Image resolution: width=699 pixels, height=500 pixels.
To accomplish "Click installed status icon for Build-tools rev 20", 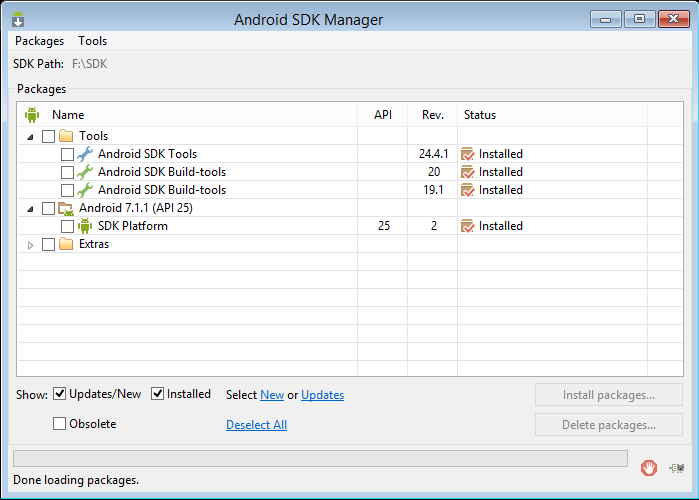I will [x=468, y=172].
